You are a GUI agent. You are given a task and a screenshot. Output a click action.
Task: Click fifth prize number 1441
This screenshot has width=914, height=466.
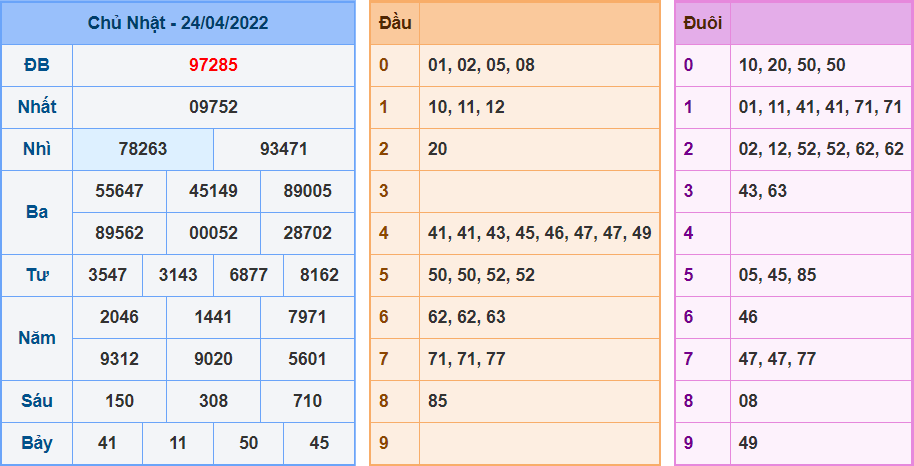coord(213,317)
